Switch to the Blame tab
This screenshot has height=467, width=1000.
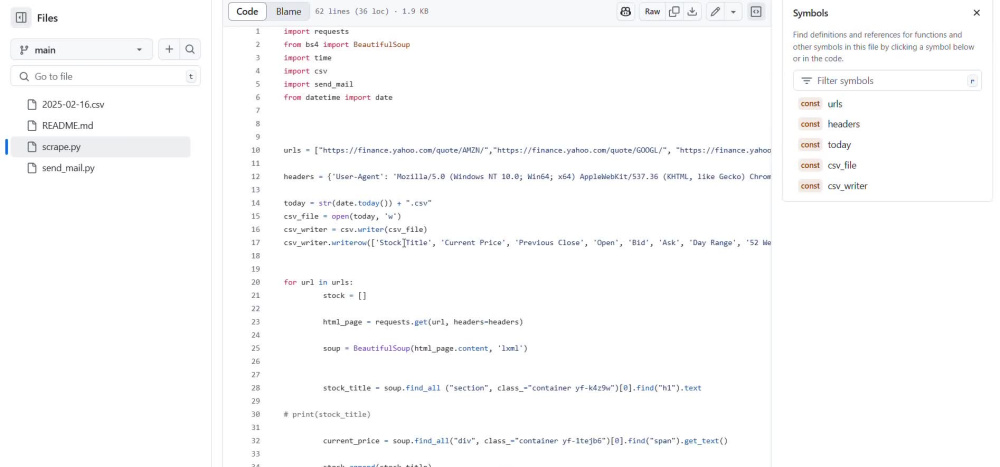pos(288,11)
